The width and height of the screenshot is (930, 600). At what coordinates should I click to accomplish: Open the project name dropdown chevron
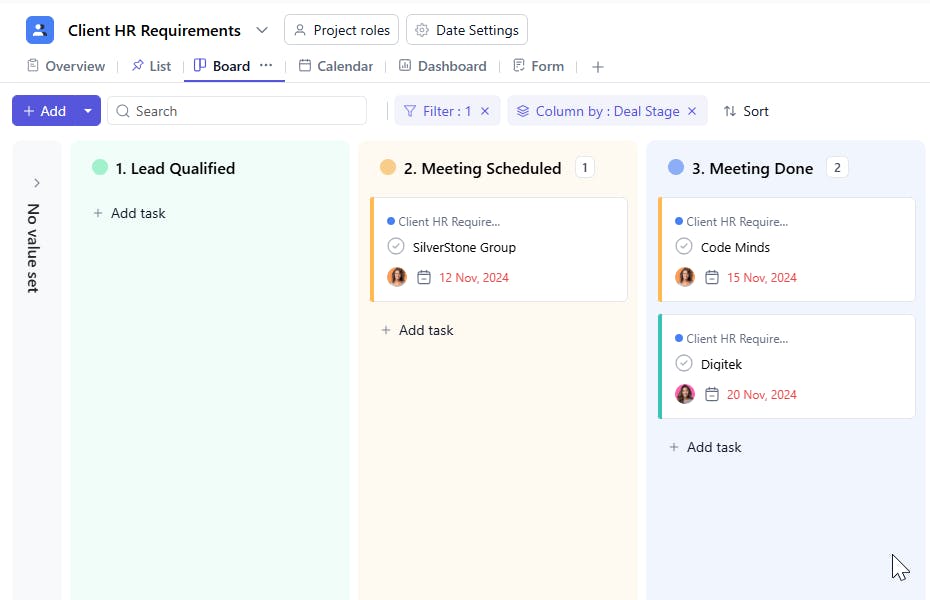point(262,30)
